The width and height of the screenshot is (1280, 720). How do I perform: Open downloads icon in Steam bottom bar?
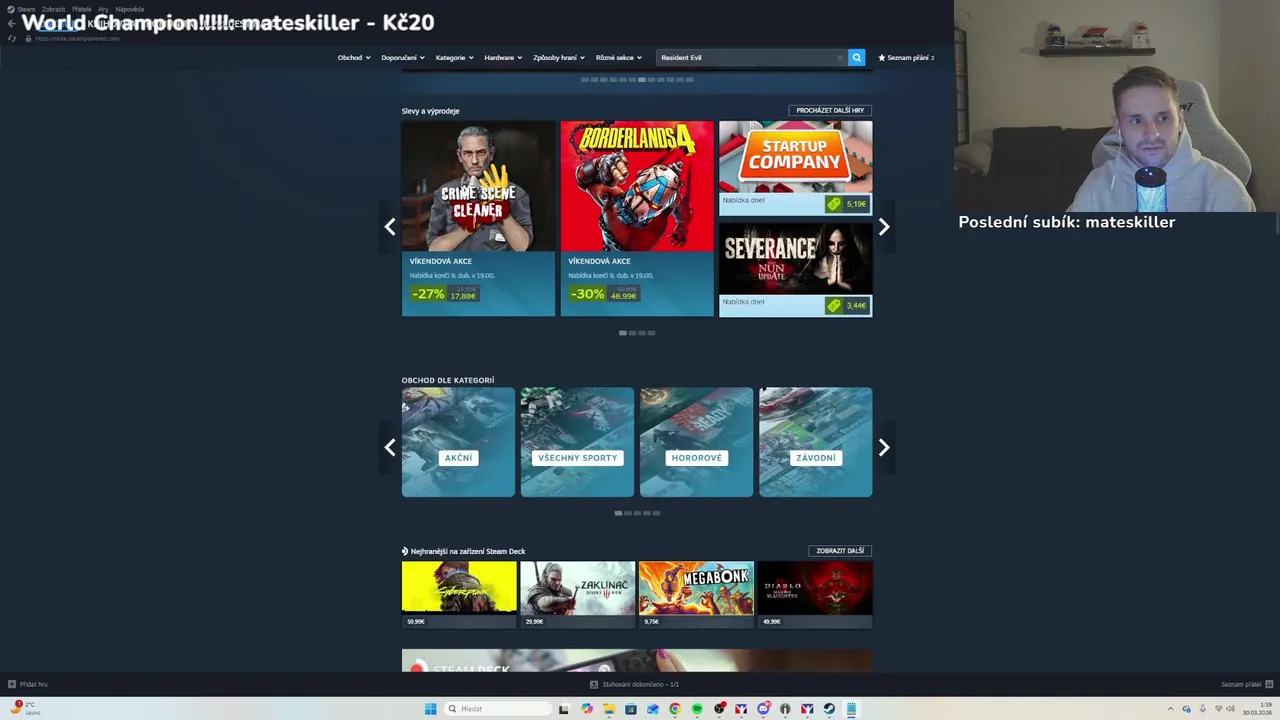[x=594, y=684]
